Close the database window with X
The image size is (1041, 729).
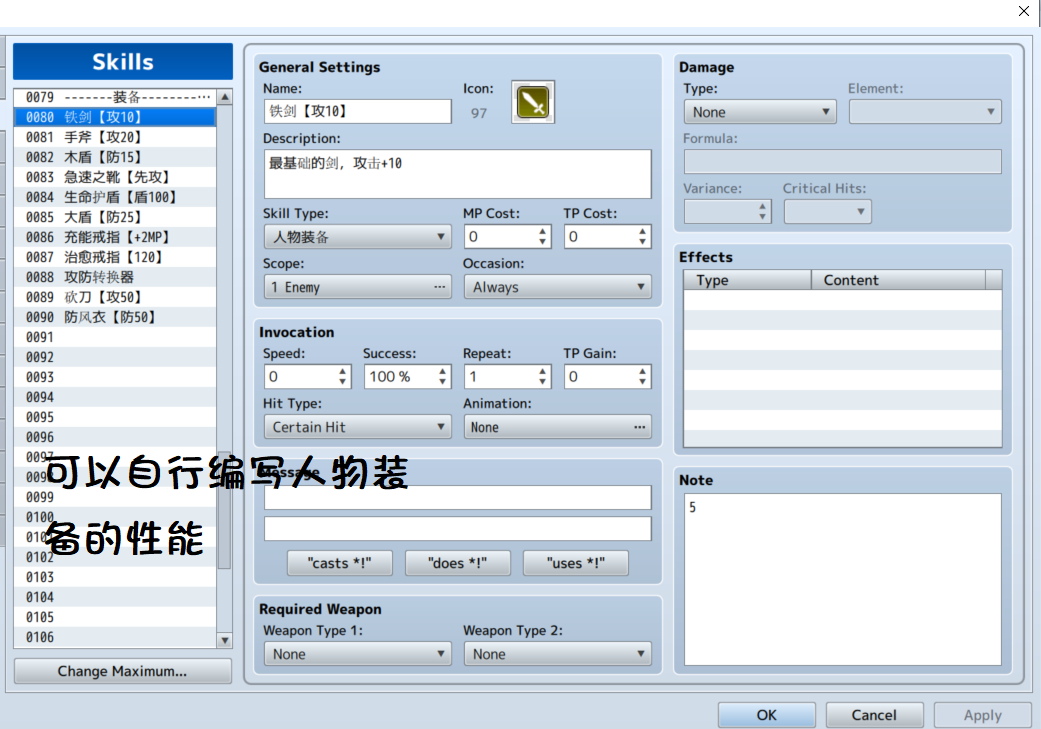tap(1024, 11)
